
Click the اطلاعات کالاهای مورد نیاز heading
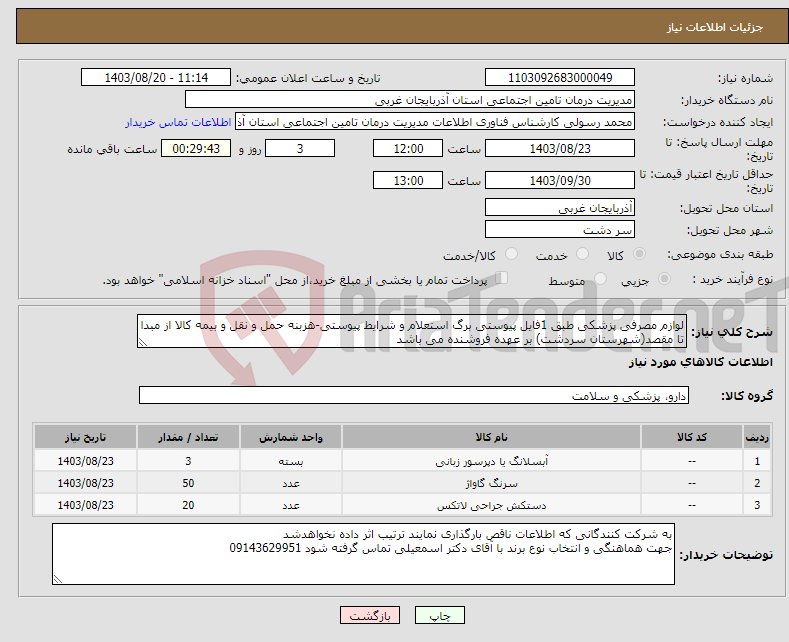[700, 362]
